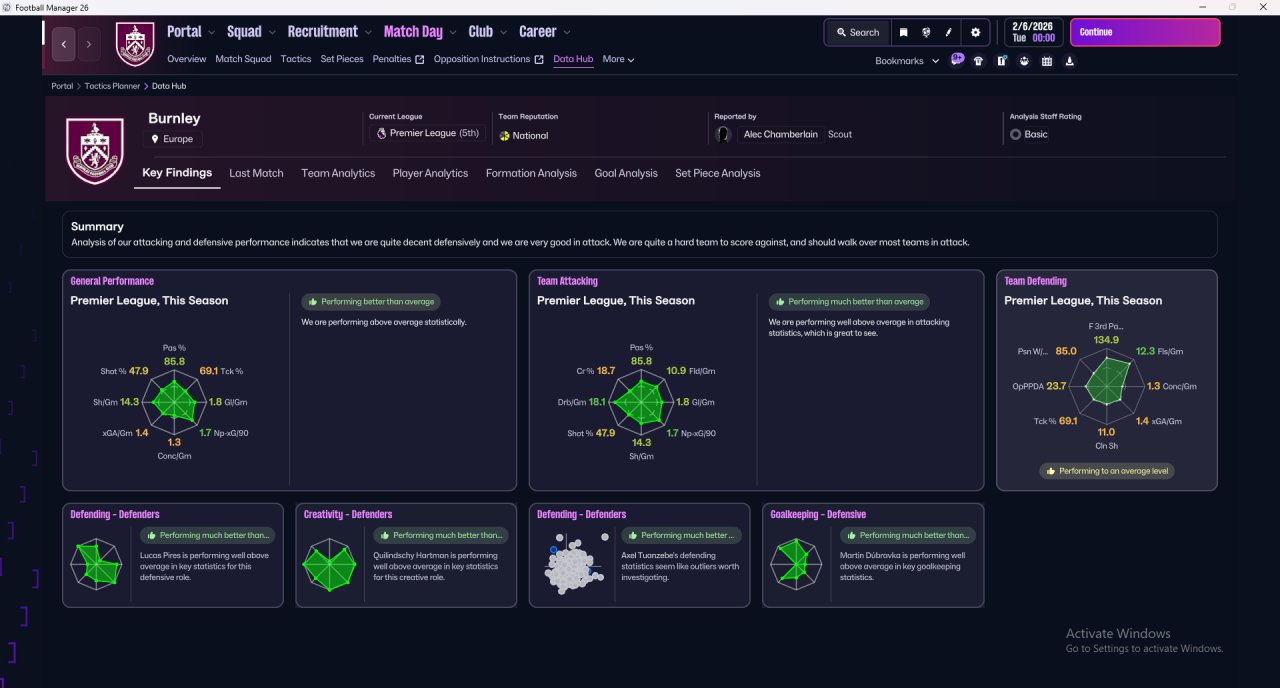Open the world globe icon in the top toolbar
The height and width of the screenshot is (688, 1280).
coord(926,32)
